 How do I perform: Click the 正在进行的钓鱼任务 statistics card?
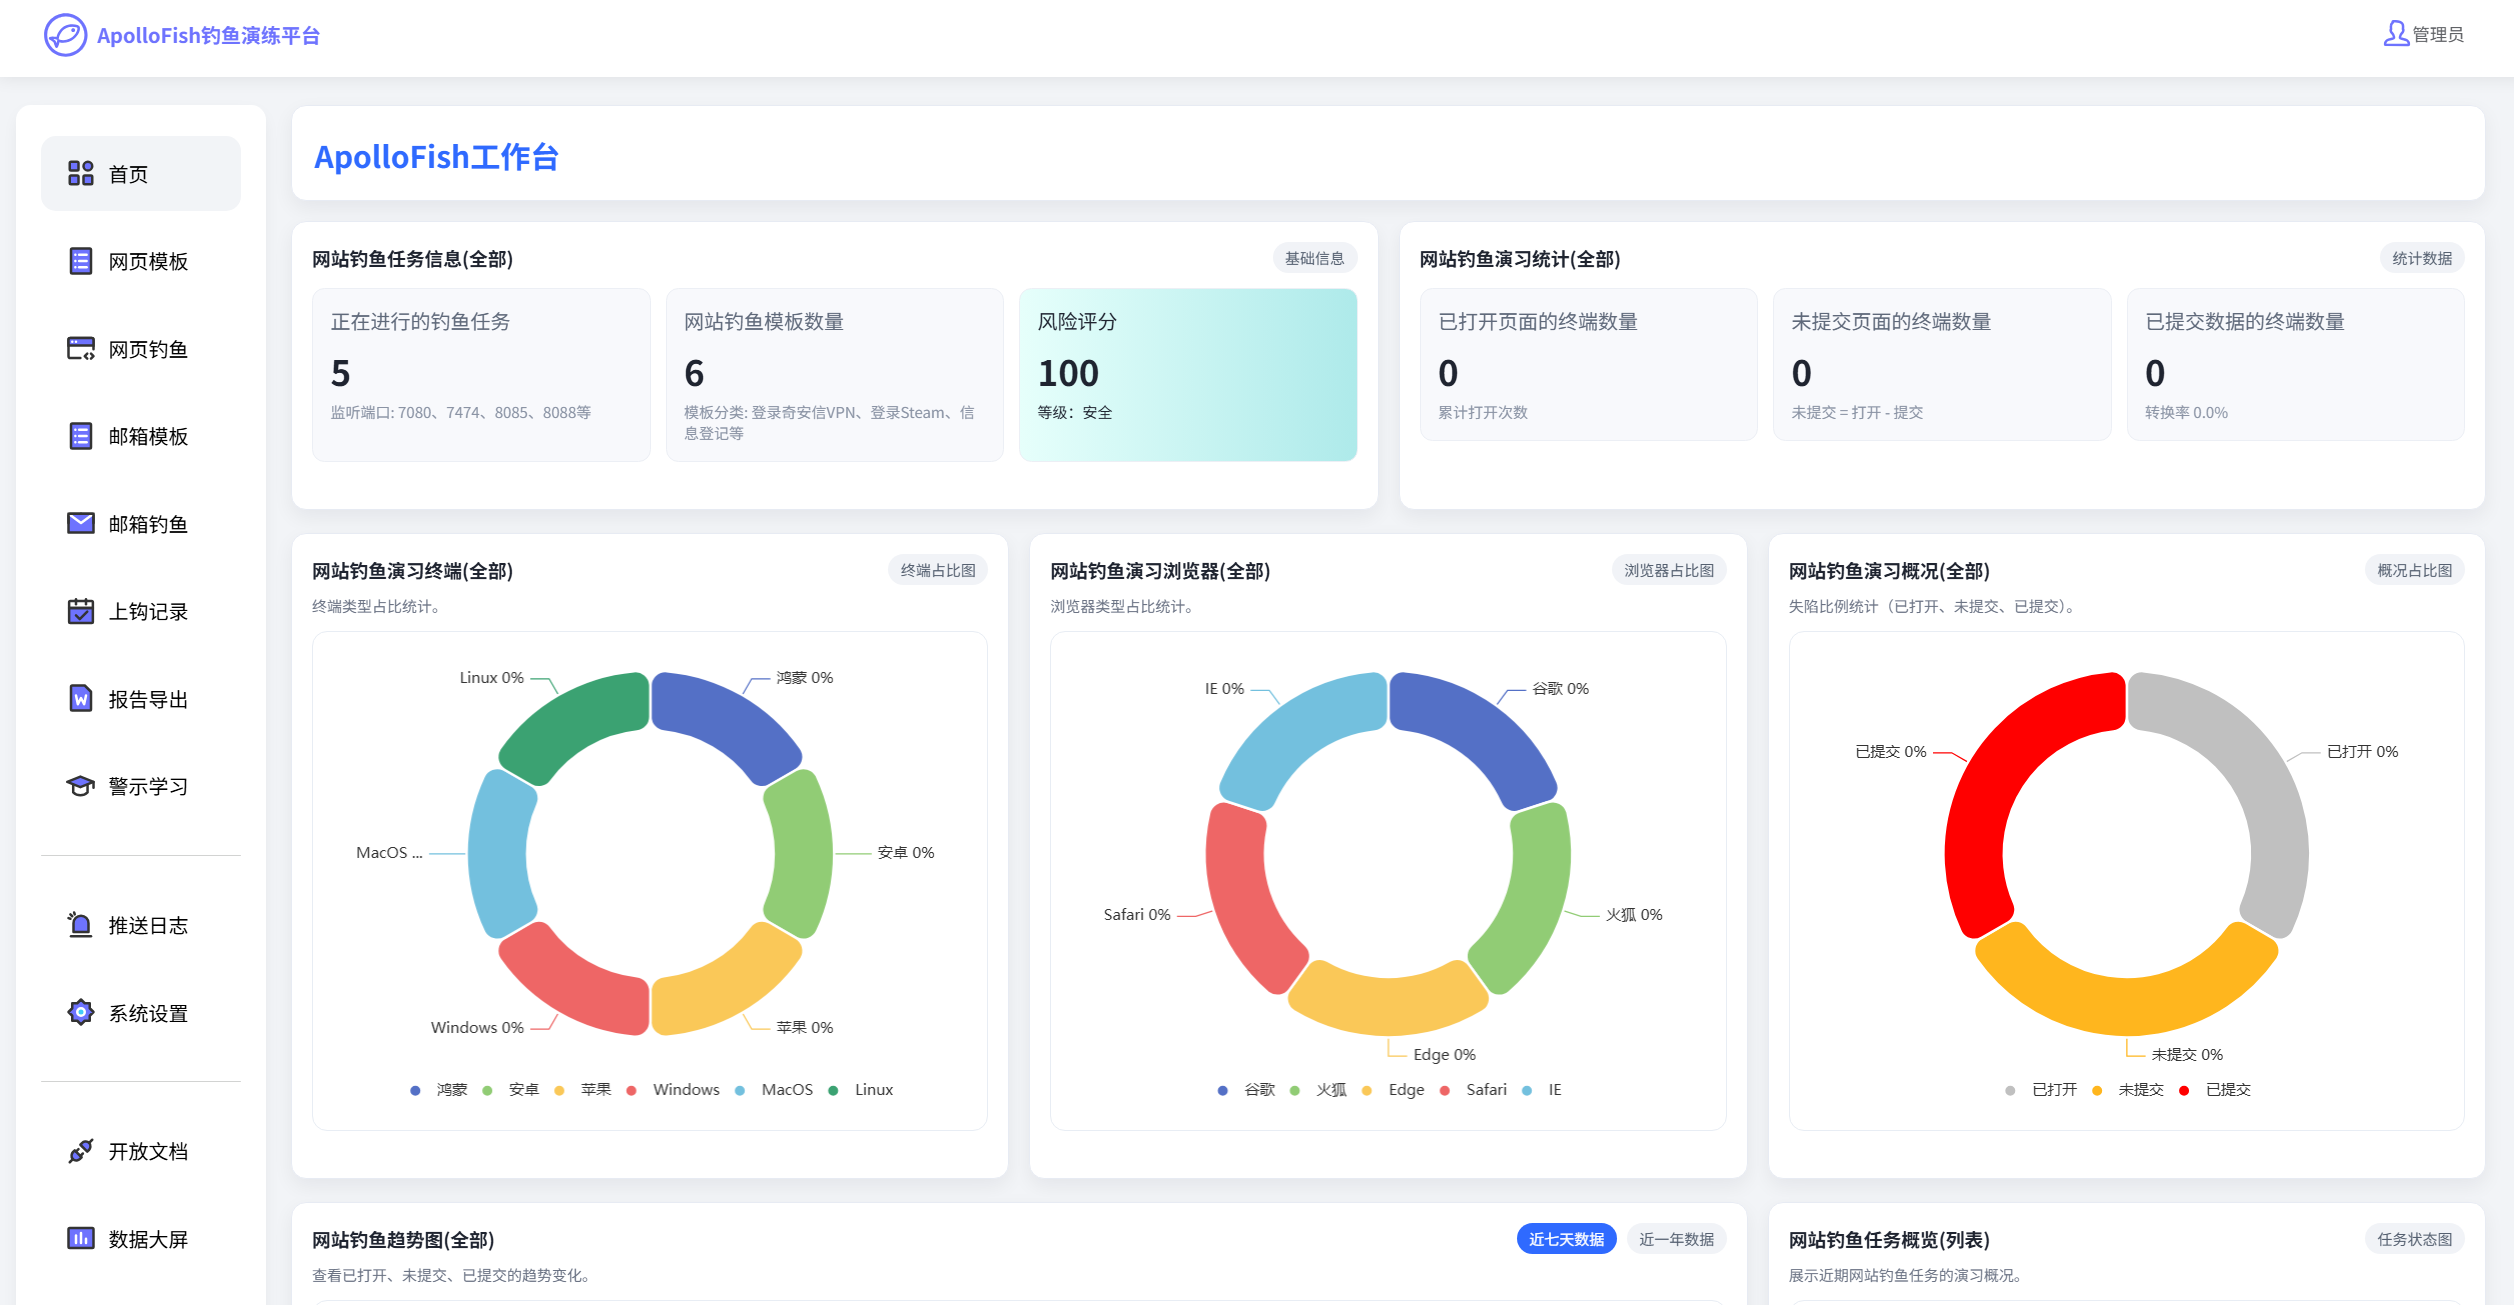[481, 374]
